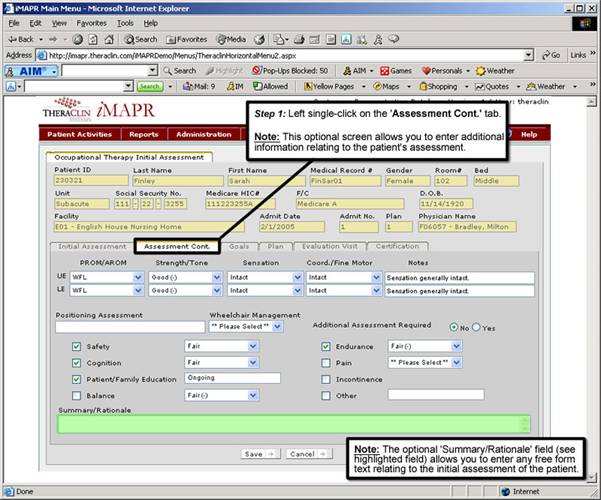Click the Save button
This screenshot has height=500, width=601.
point(257,453)
